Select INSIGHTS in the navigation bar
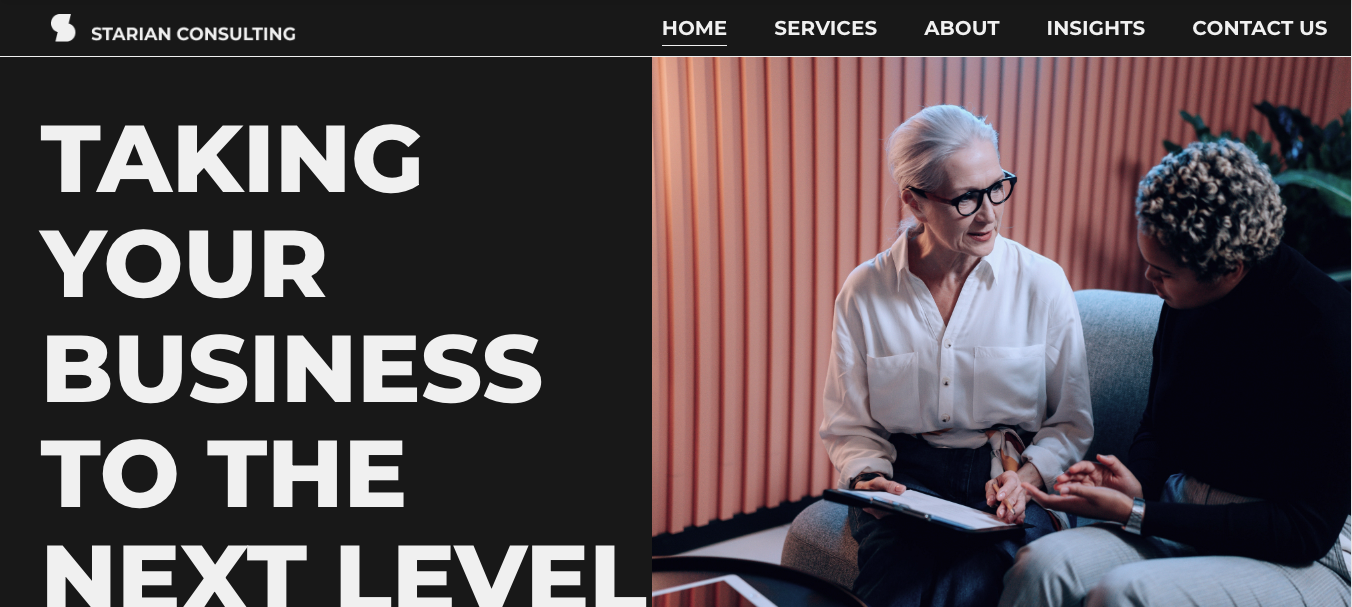Screen dimensions: 1352x607 1095,28
